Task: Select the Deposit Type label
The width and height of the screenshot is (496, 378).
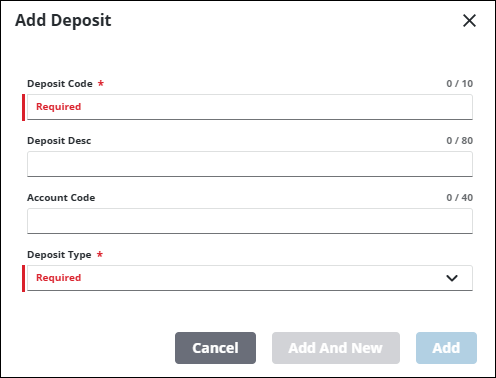Action: click(x=59, y=255)
